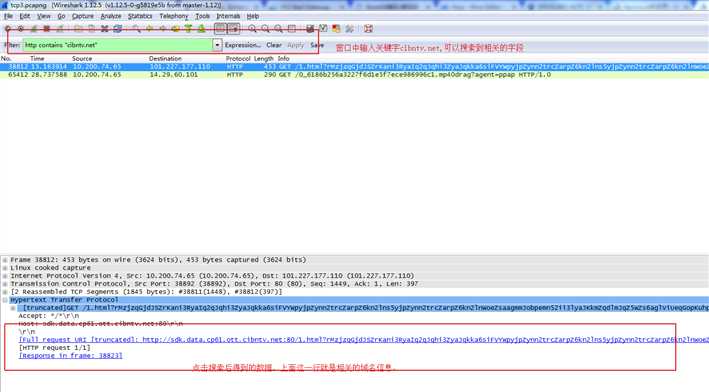Open the filter history dropdown arrow
Image resolution: width=709 pixels, height=392 pixels.
click(217, 45)
